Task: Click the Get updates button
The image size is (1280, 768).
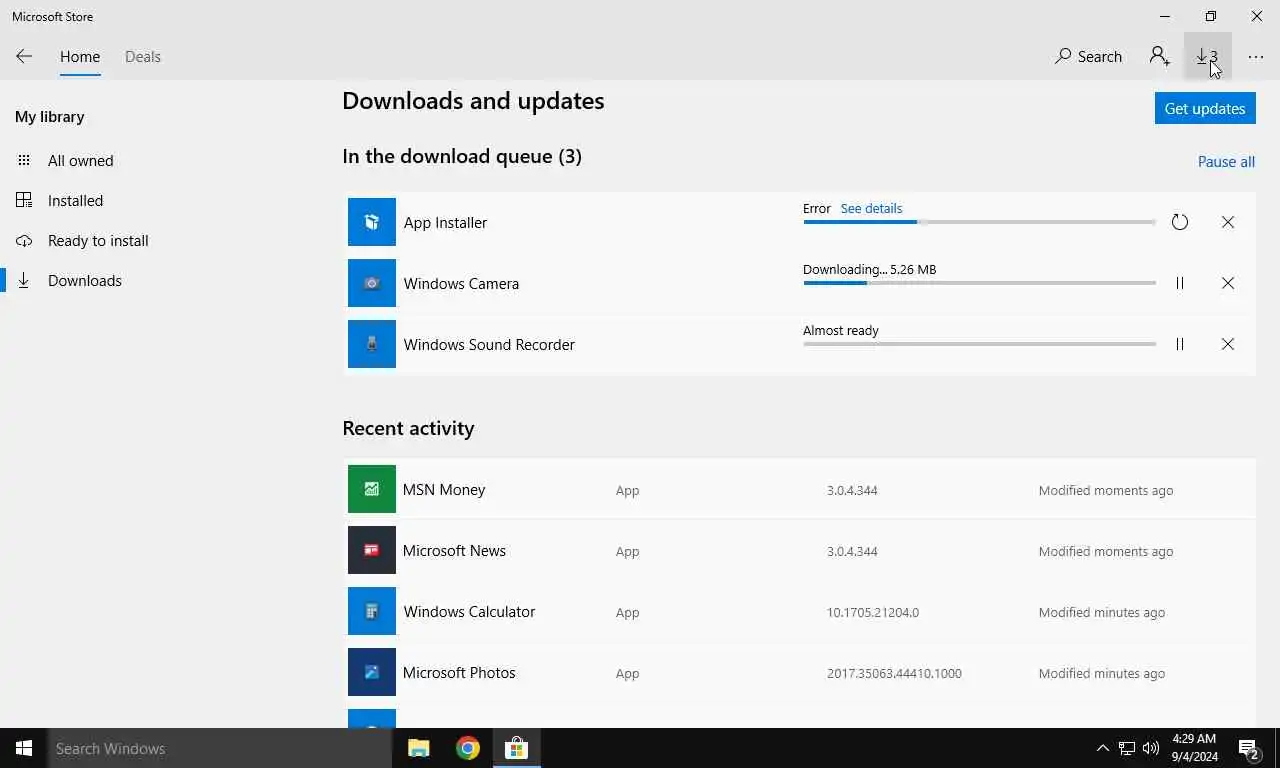Action: tap(1205, 108)
